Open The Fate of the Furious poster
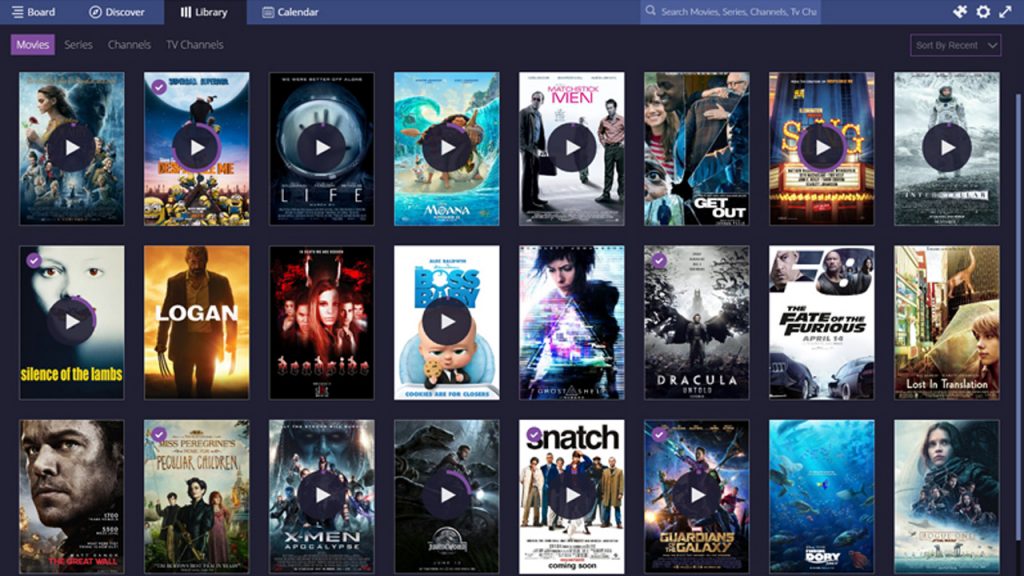 pos(822,323)
